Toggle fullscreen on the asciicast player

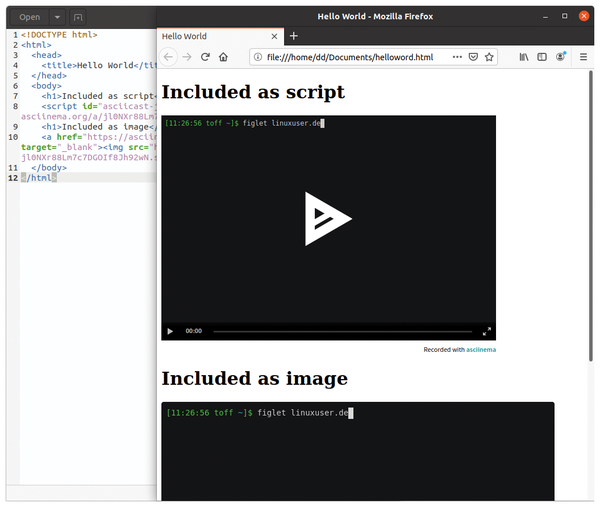coord(487,331)
